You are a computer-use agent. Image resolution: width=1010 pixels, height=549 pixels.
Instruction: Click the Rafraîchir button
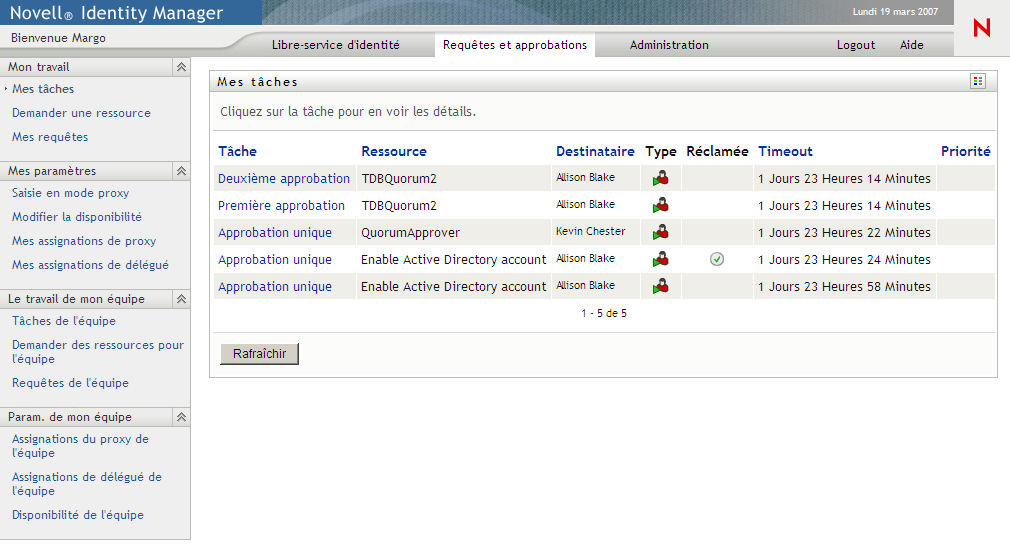point(260,354)
